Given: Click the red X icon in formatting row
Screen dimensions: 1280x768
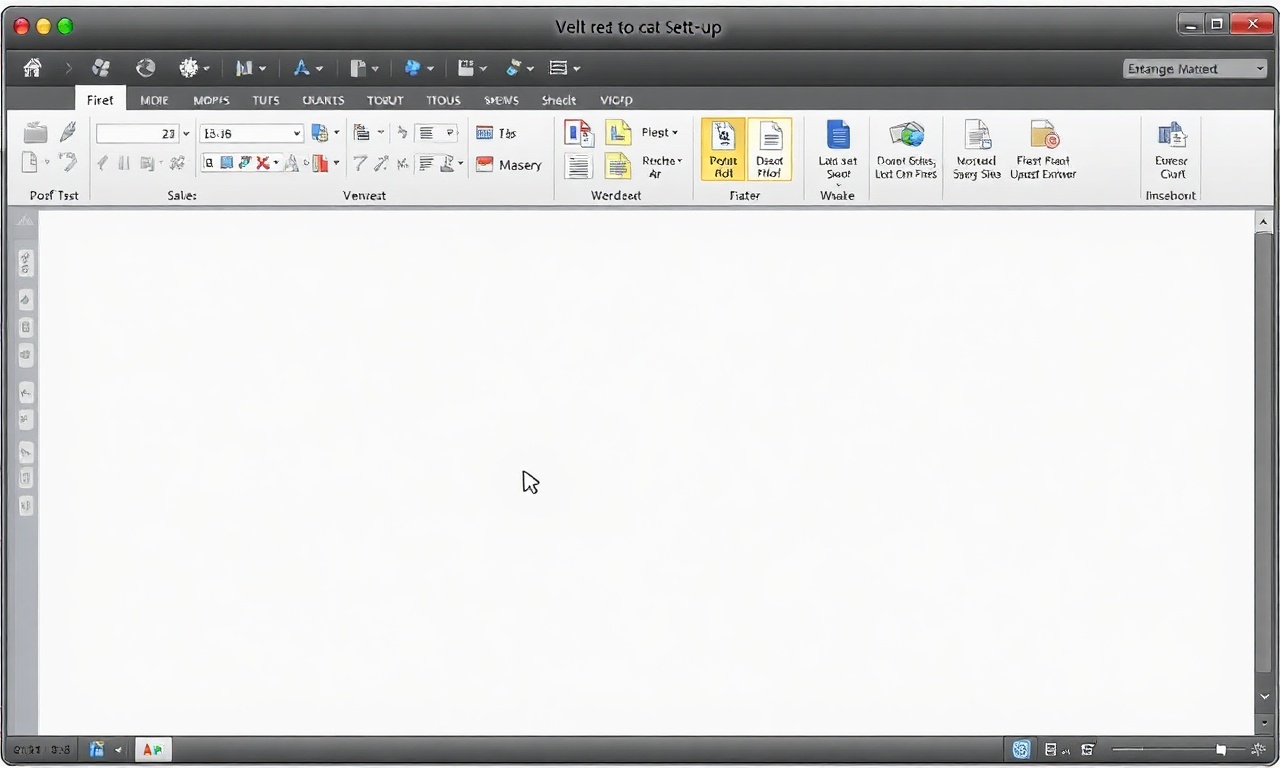Looking at the screenshot, I should coord(262,163).
